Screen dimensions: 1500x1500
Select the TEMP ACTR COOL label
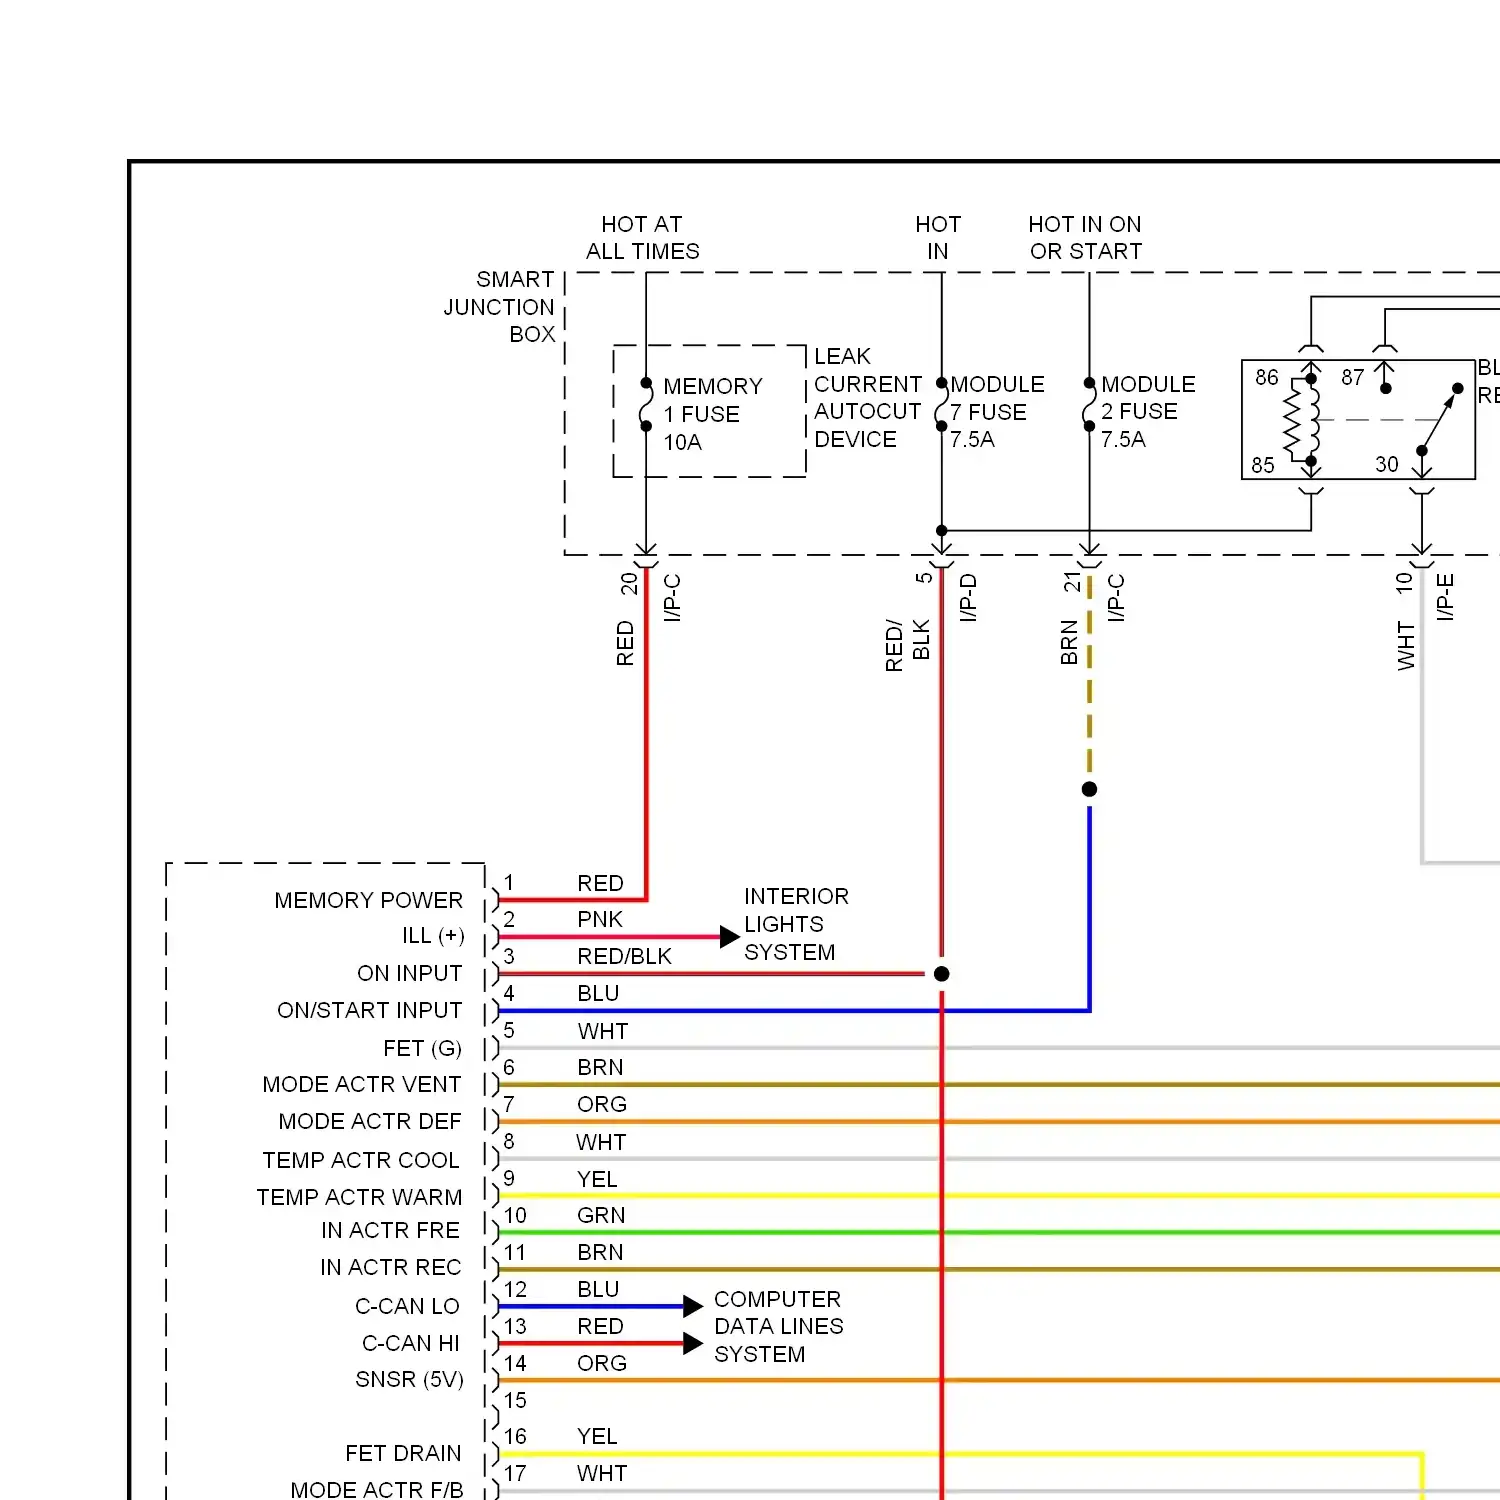pyautogui.click(x=361, y=1160)
